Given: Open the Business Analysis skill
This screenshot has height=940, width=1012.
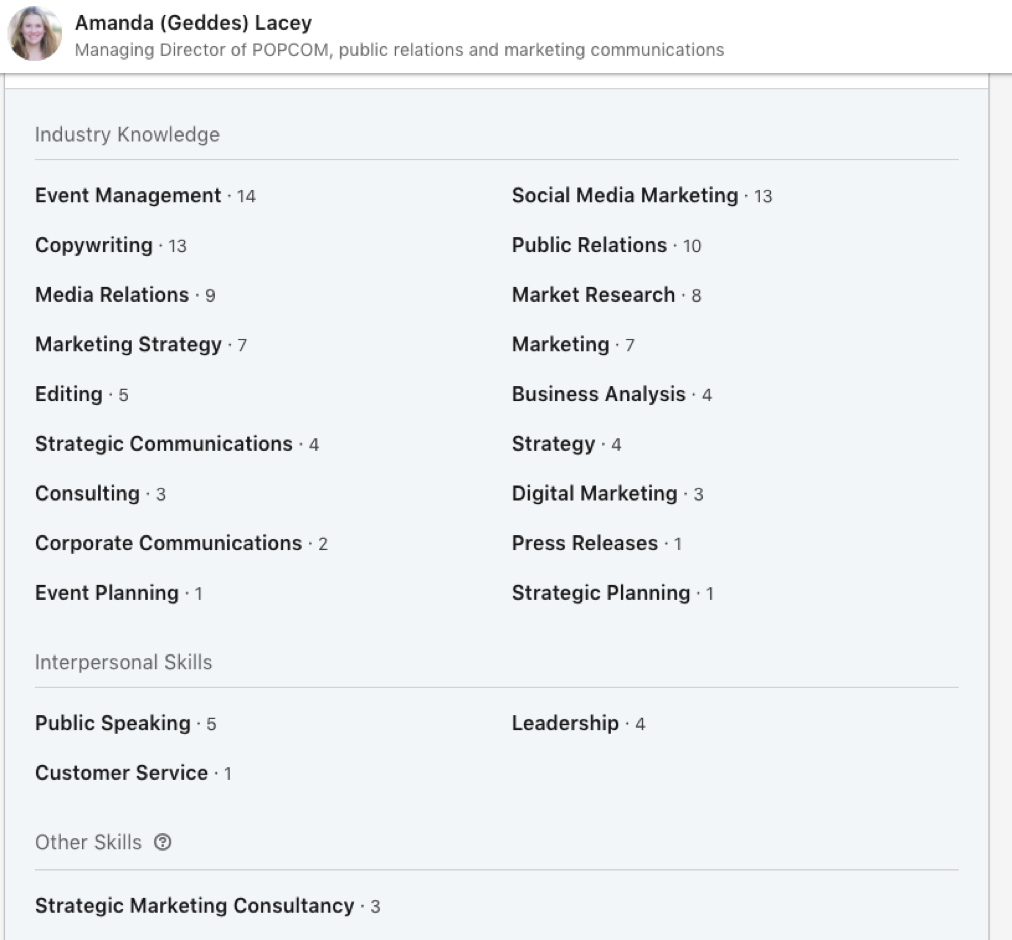Looking at the screenshot, I should [598, 394].
